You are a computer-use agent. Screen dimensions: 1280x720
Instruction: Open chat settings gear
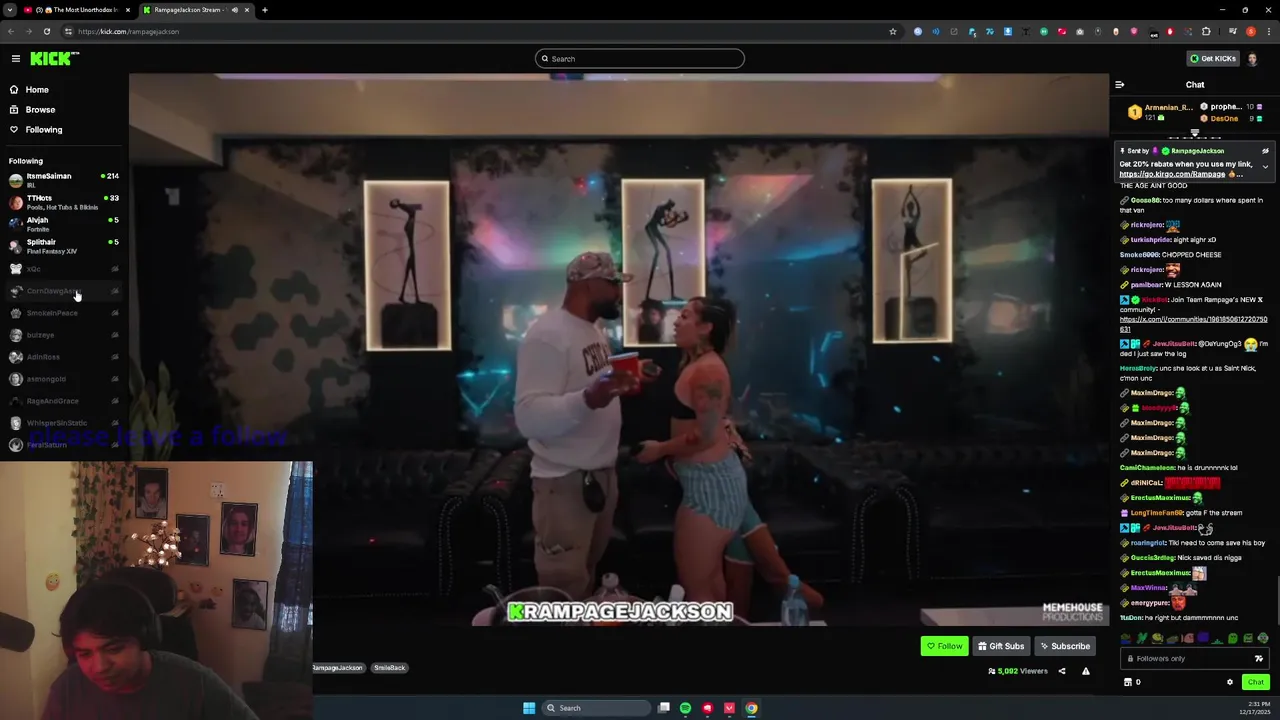[1230, 682]
